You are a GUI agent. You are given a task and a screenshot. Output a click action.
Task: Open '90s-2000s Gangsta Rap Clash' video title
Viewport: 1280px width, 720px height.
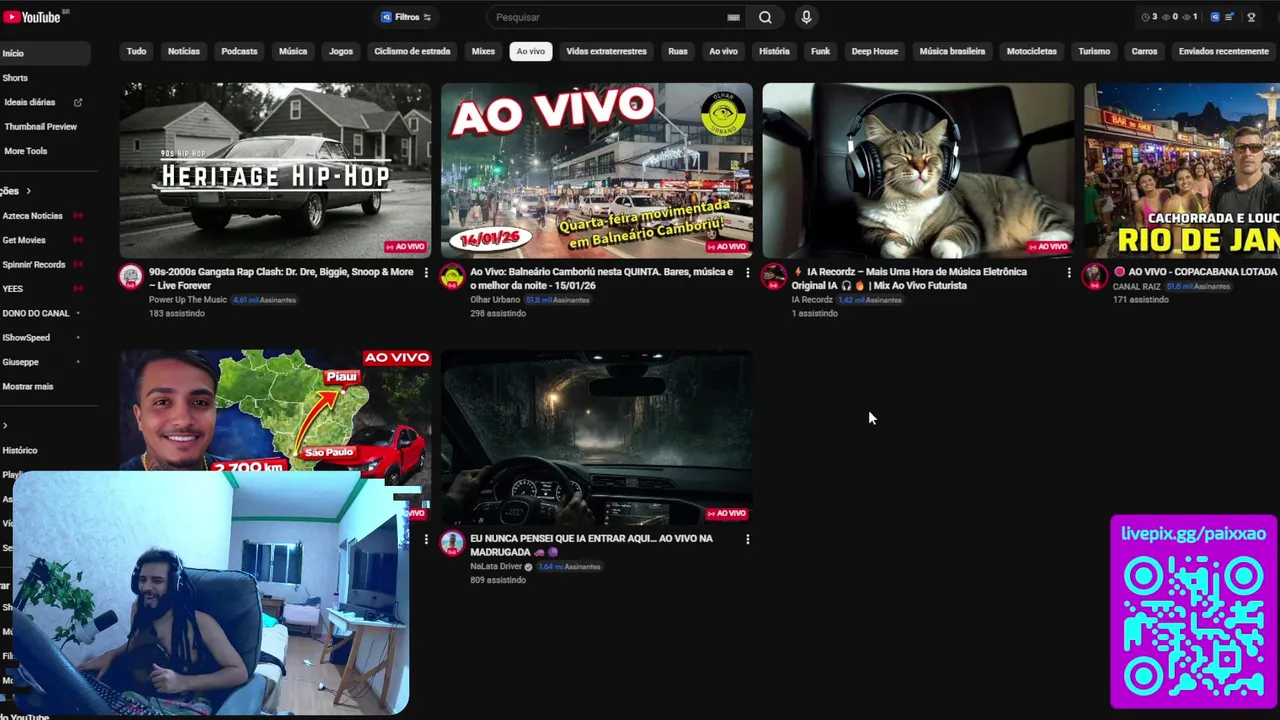[x=281, y=278]
